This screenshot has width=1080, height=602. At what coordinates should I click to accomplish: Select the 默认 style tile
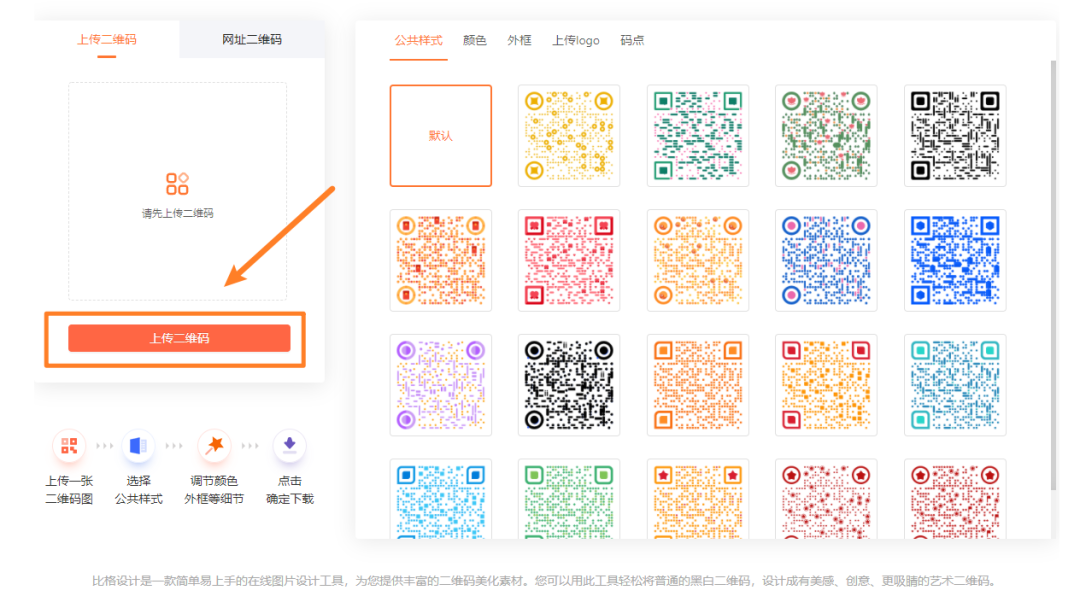click(x=441, y=136)
